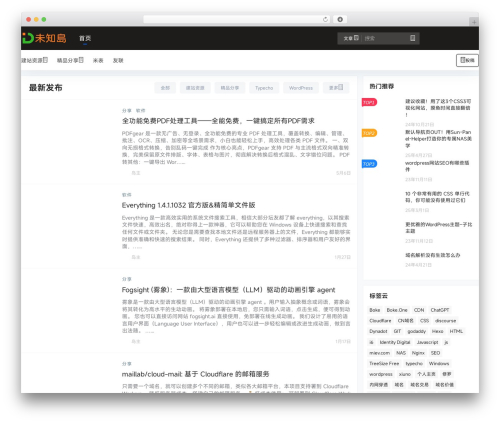Open the 全功能免费PDF处理工具 article

tap(218, 121)
